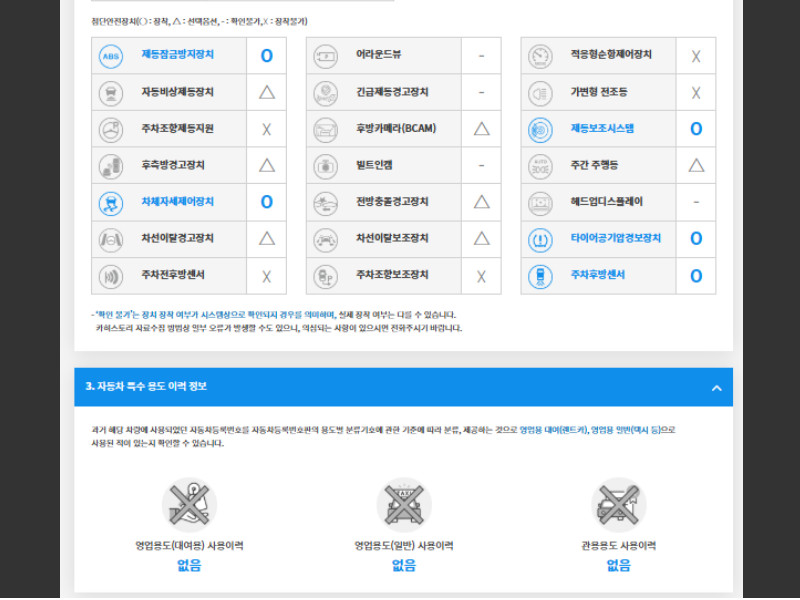
Task: Click the 차체자세제어장치 blue label
Action: [178, 201]
